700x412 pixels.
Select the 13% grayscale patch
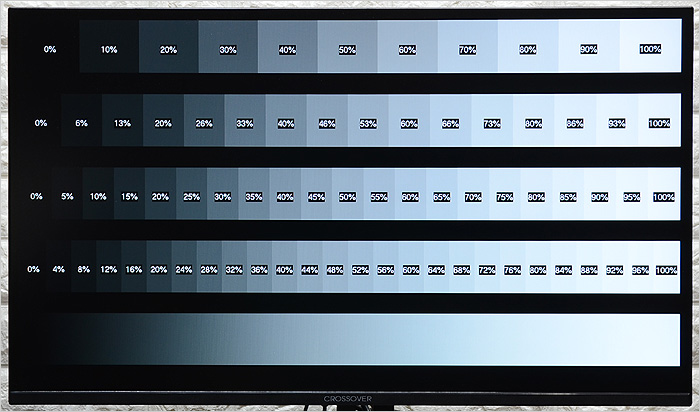coord(123,123)
